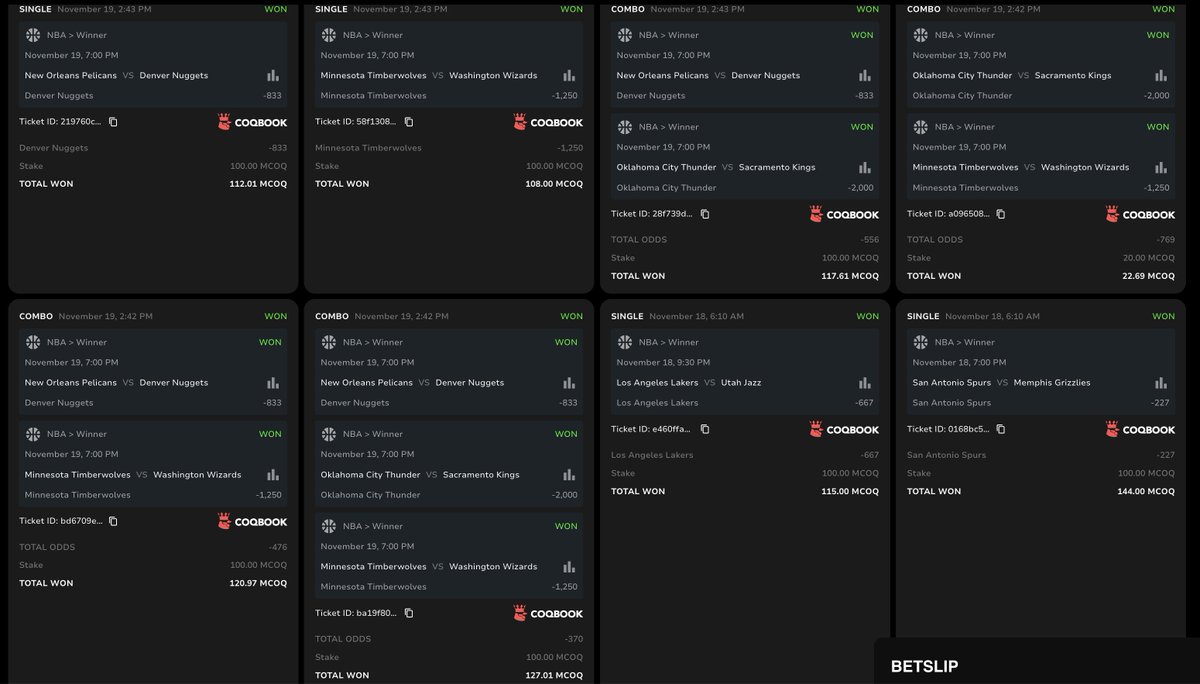Copy ticket ID bd6709e
1200x684 pixels.
tap(113, 521)
